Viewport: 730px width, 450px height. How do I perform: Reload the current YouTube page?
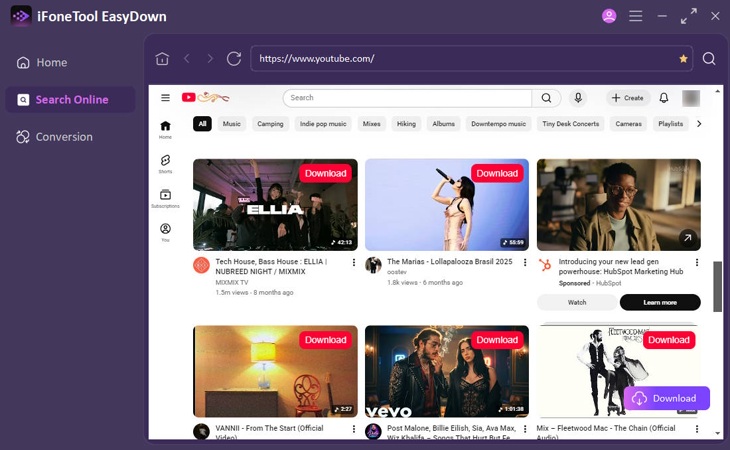(x=234, y=59)
